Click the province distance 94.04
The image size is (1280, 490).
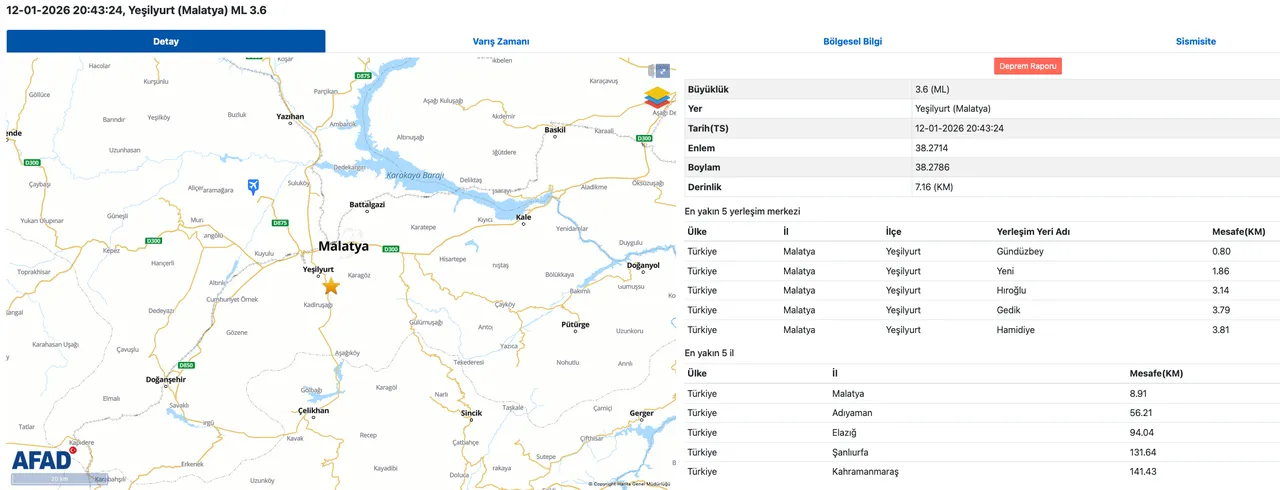[x=1141, y=432]
